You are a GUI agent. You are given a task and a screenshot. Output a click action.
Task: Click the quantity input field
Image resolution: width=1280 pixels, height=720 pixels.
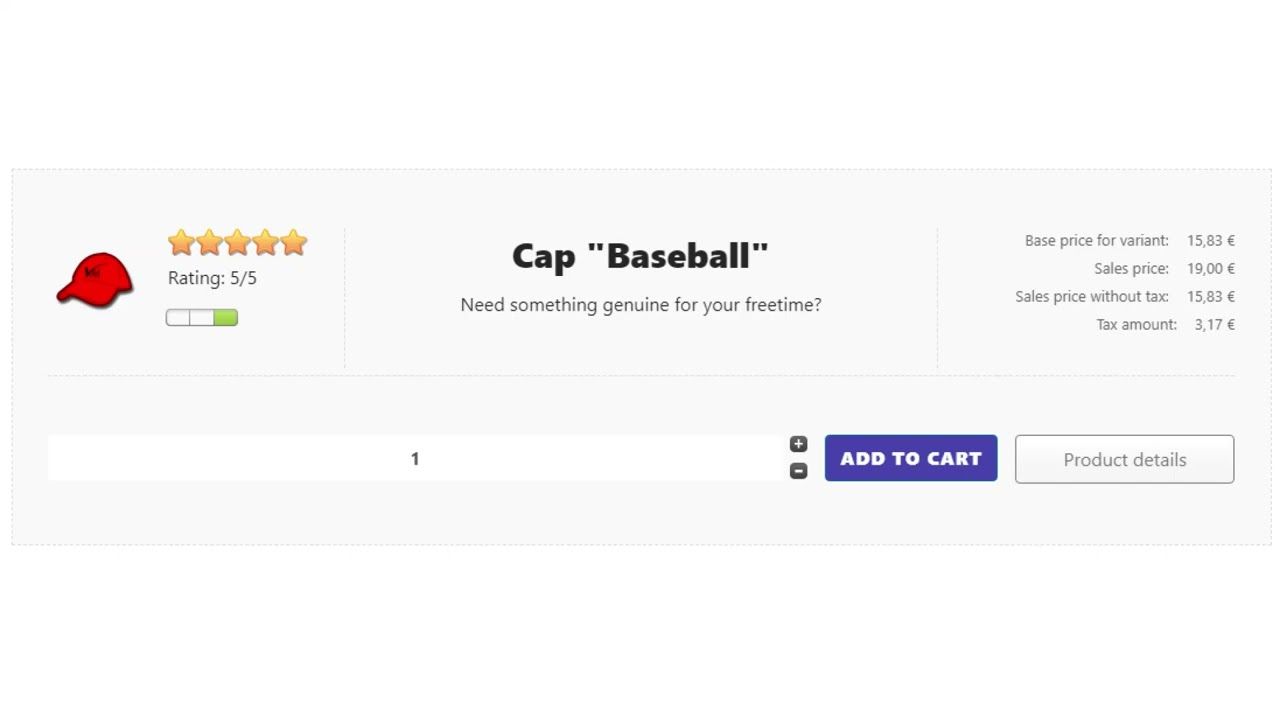point(415,459)
